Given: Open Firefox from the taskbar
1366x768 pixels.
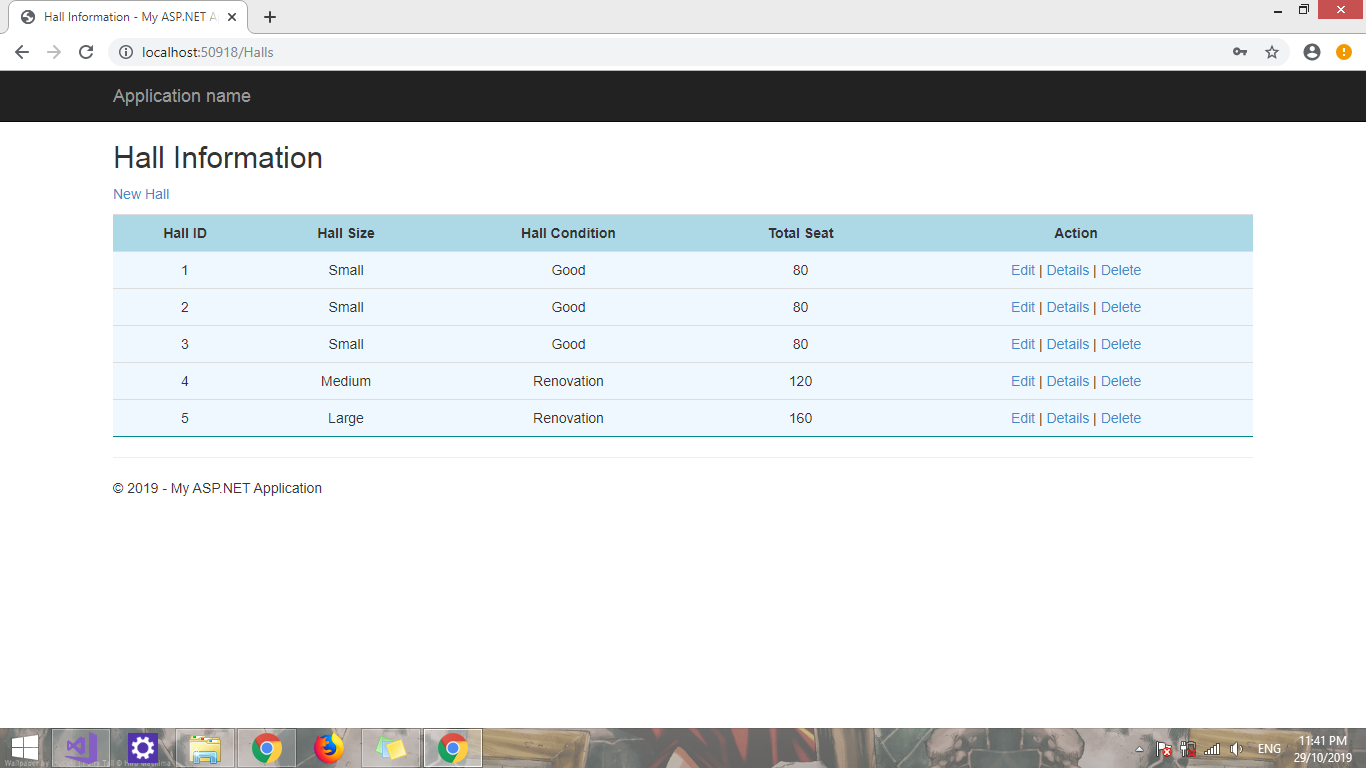Looking at the screenshot, I should coord(328,747).
